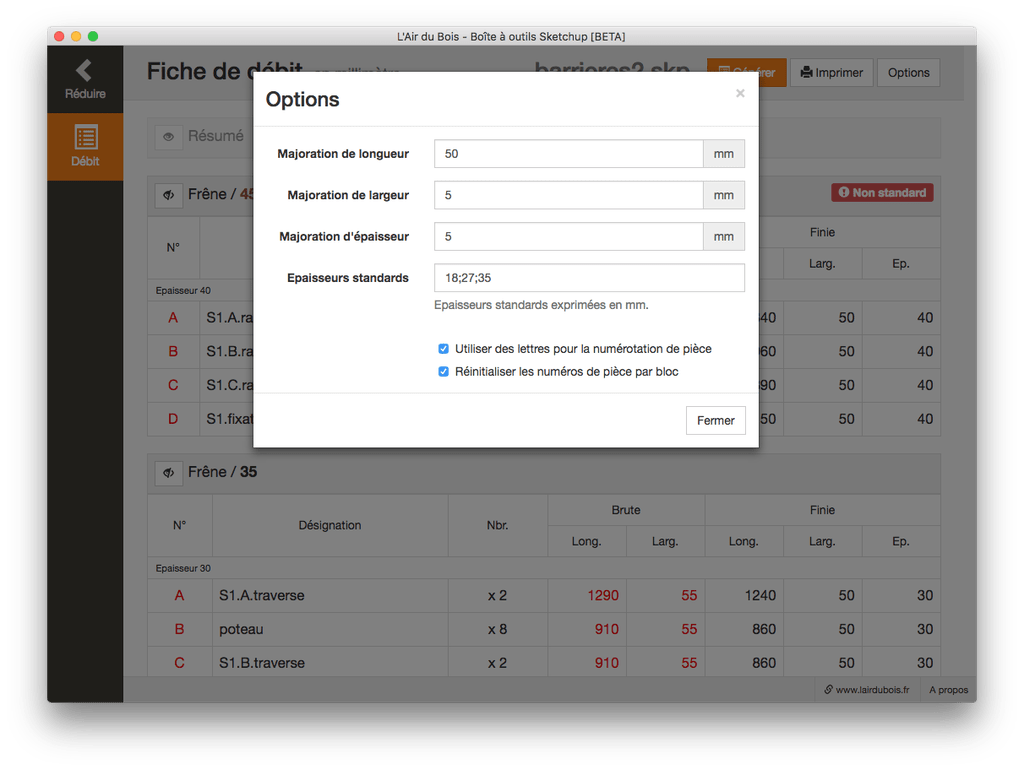The height and width of the screenshot is (770, 1024).
Task: Toggle reset piece numbers per block checkbox
Action: (443, 372)
